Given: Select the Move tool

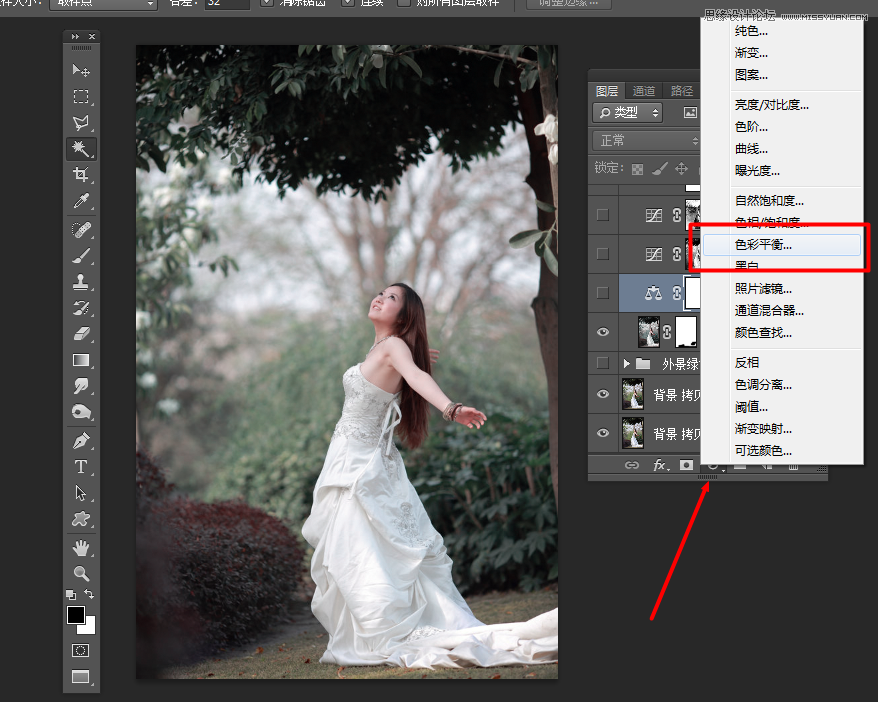Looking at the screenshot, I should 81,69.
